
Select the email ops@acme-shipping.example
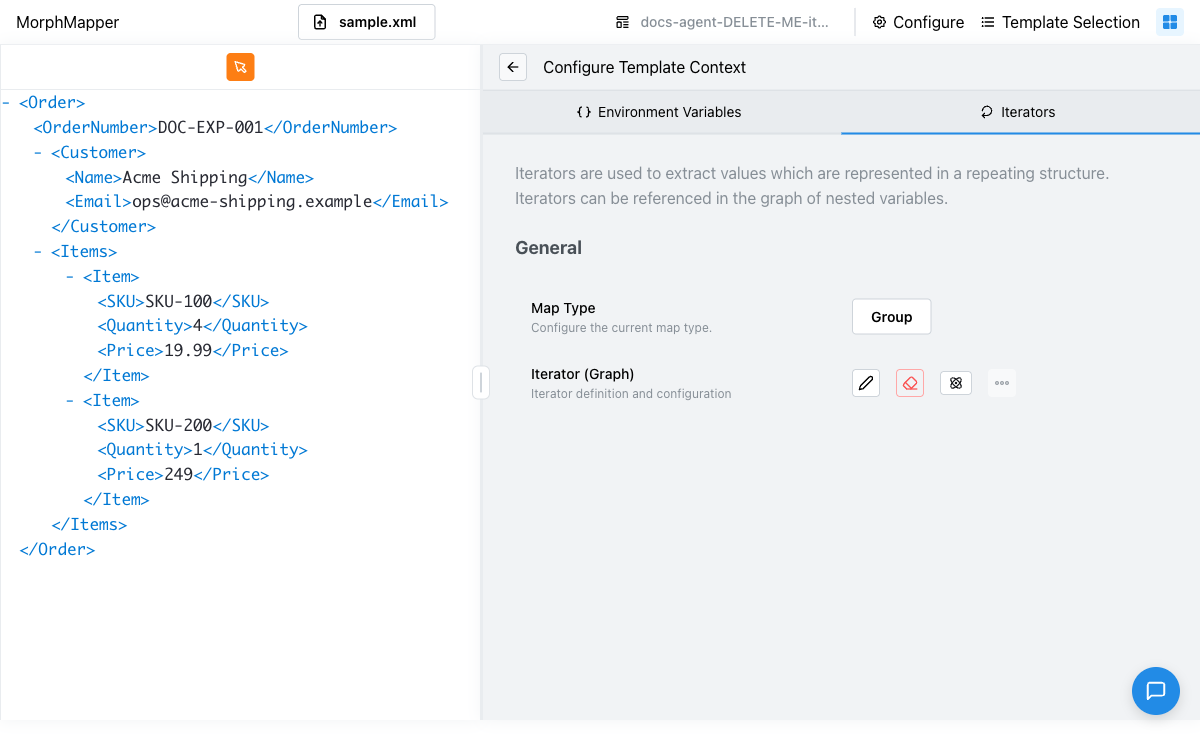[x=253, y=202]
